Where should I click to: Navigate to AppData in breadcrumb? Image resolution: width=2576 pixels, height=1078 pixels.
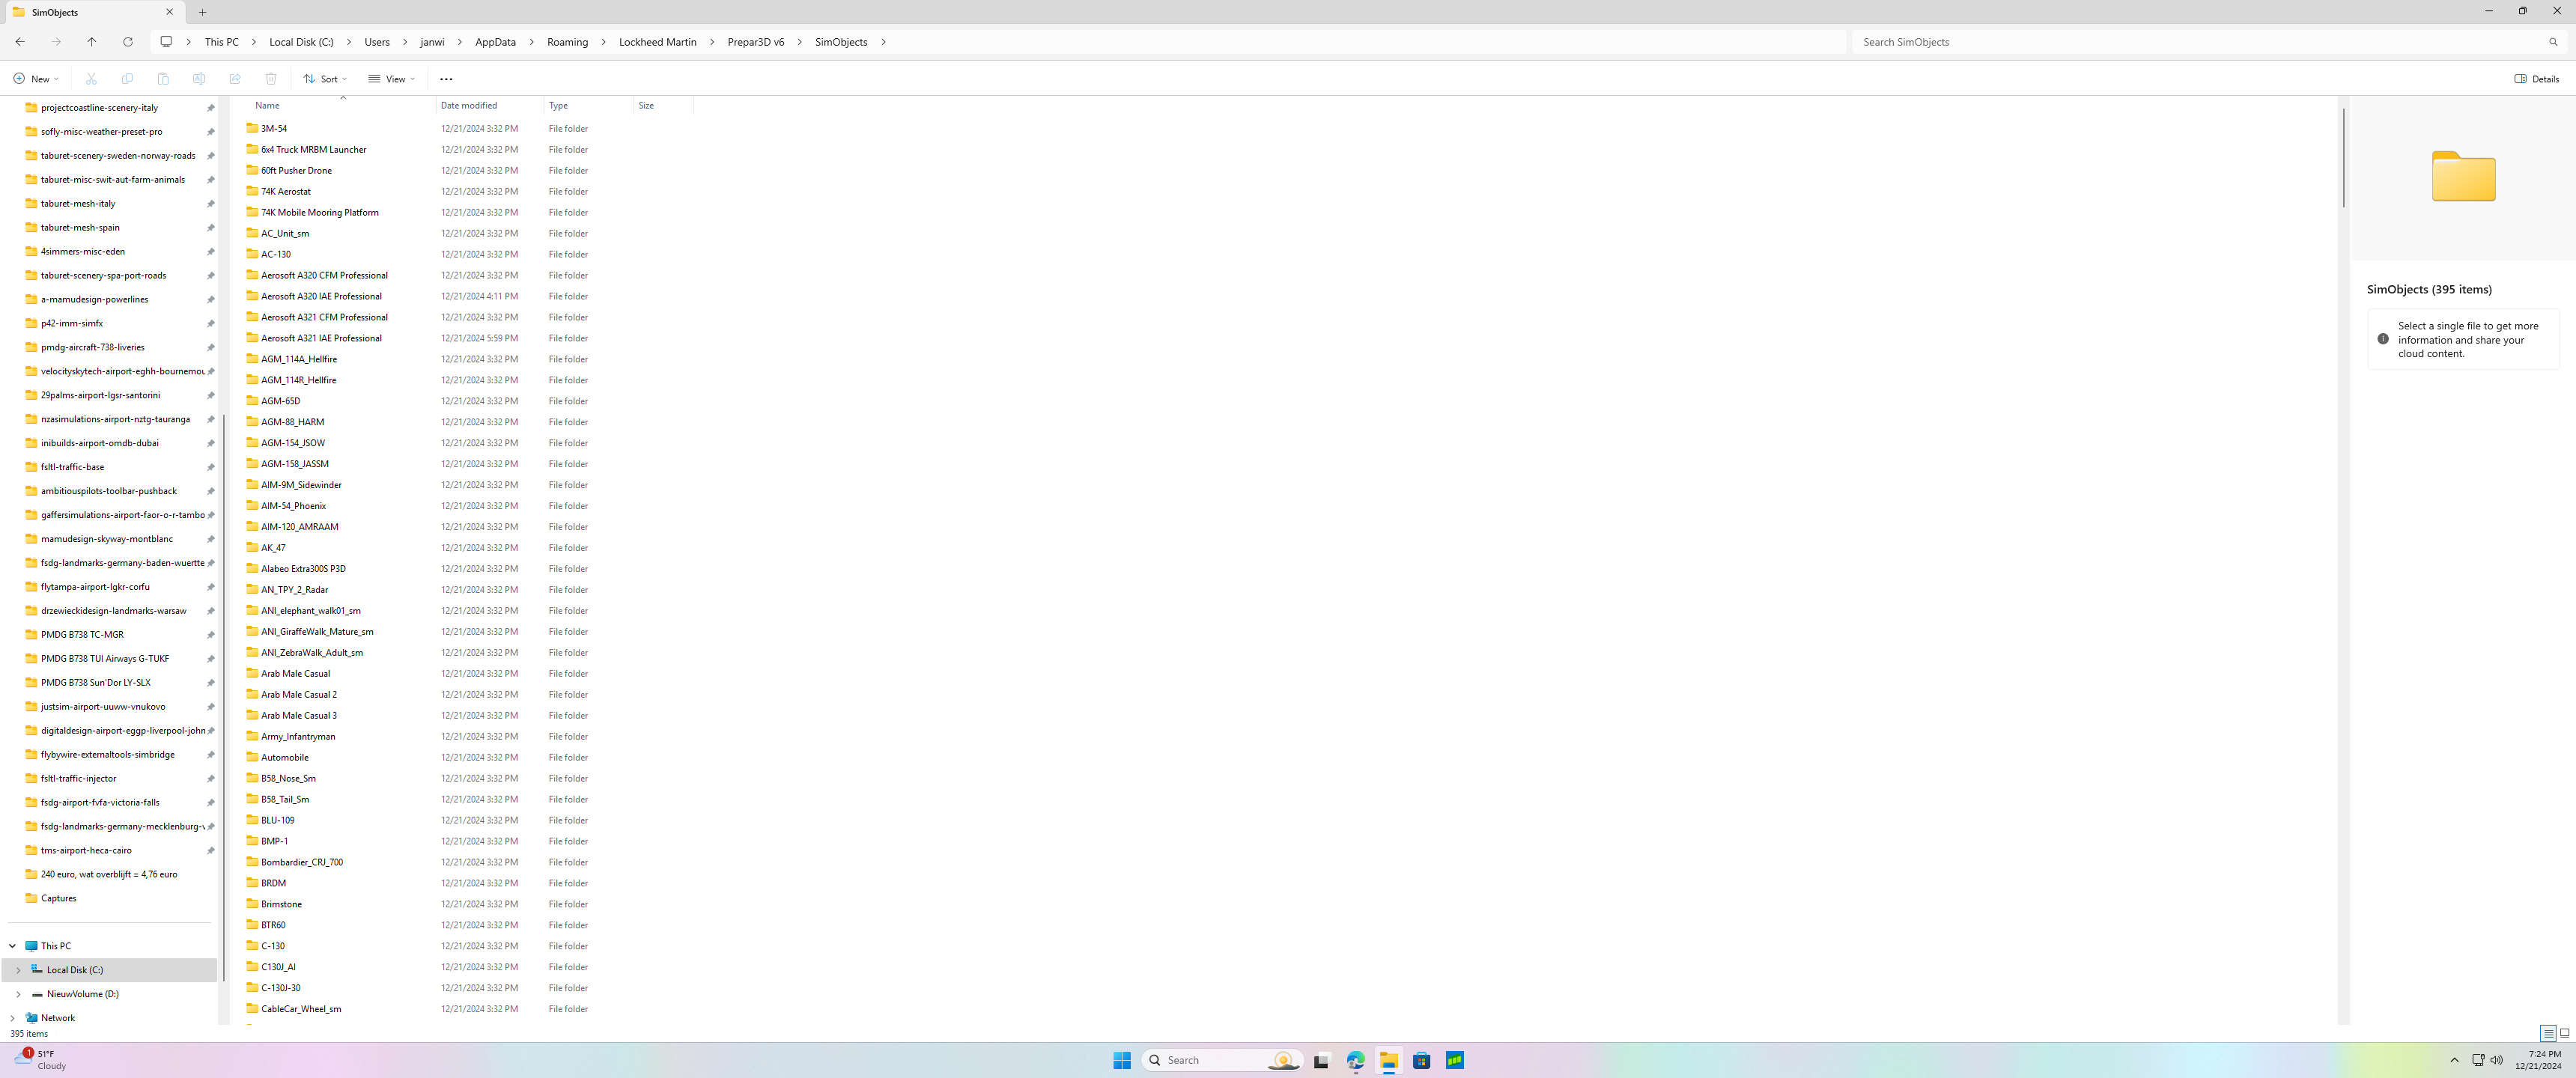[496, 42]
